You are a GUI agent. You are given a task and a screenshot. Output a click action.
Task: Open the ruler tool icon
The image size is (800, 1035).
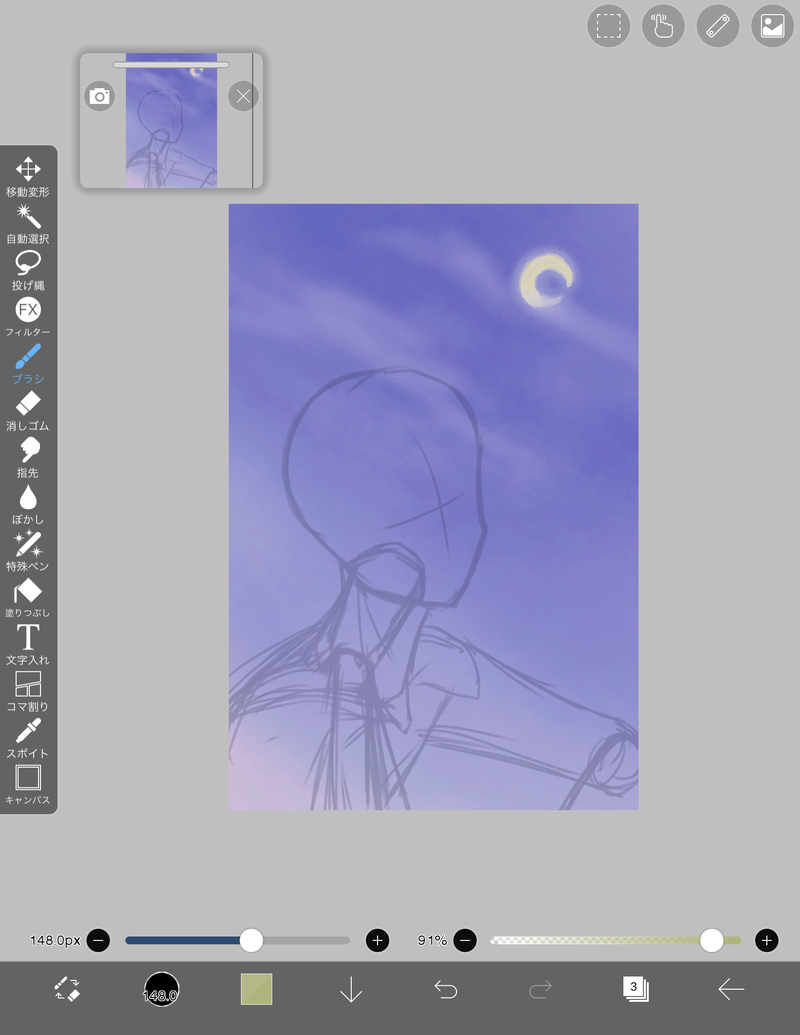(717, 26)
